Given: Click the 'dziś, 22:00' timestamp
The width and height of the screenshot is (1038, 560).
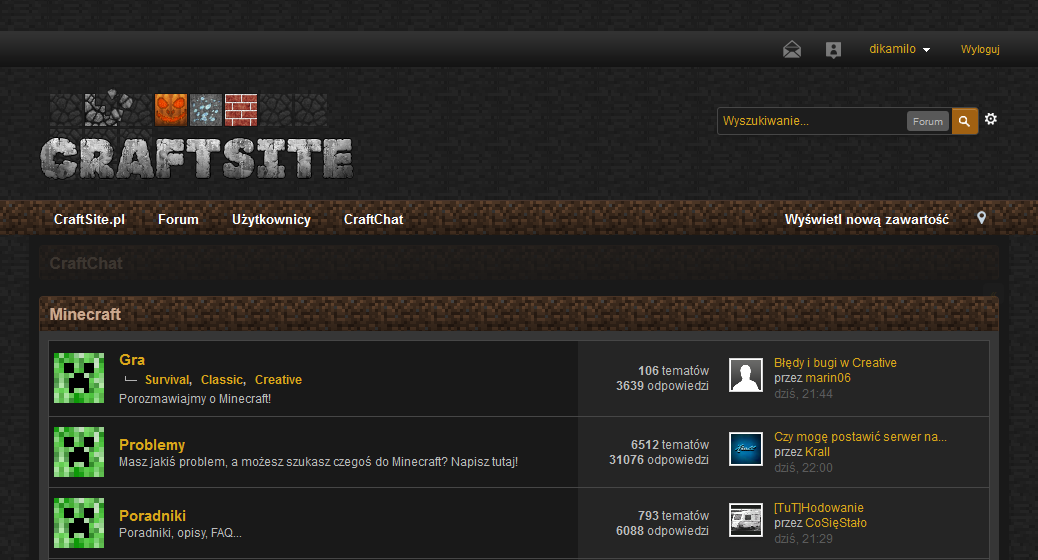Looking at the screenshot, I should point(803,468).
